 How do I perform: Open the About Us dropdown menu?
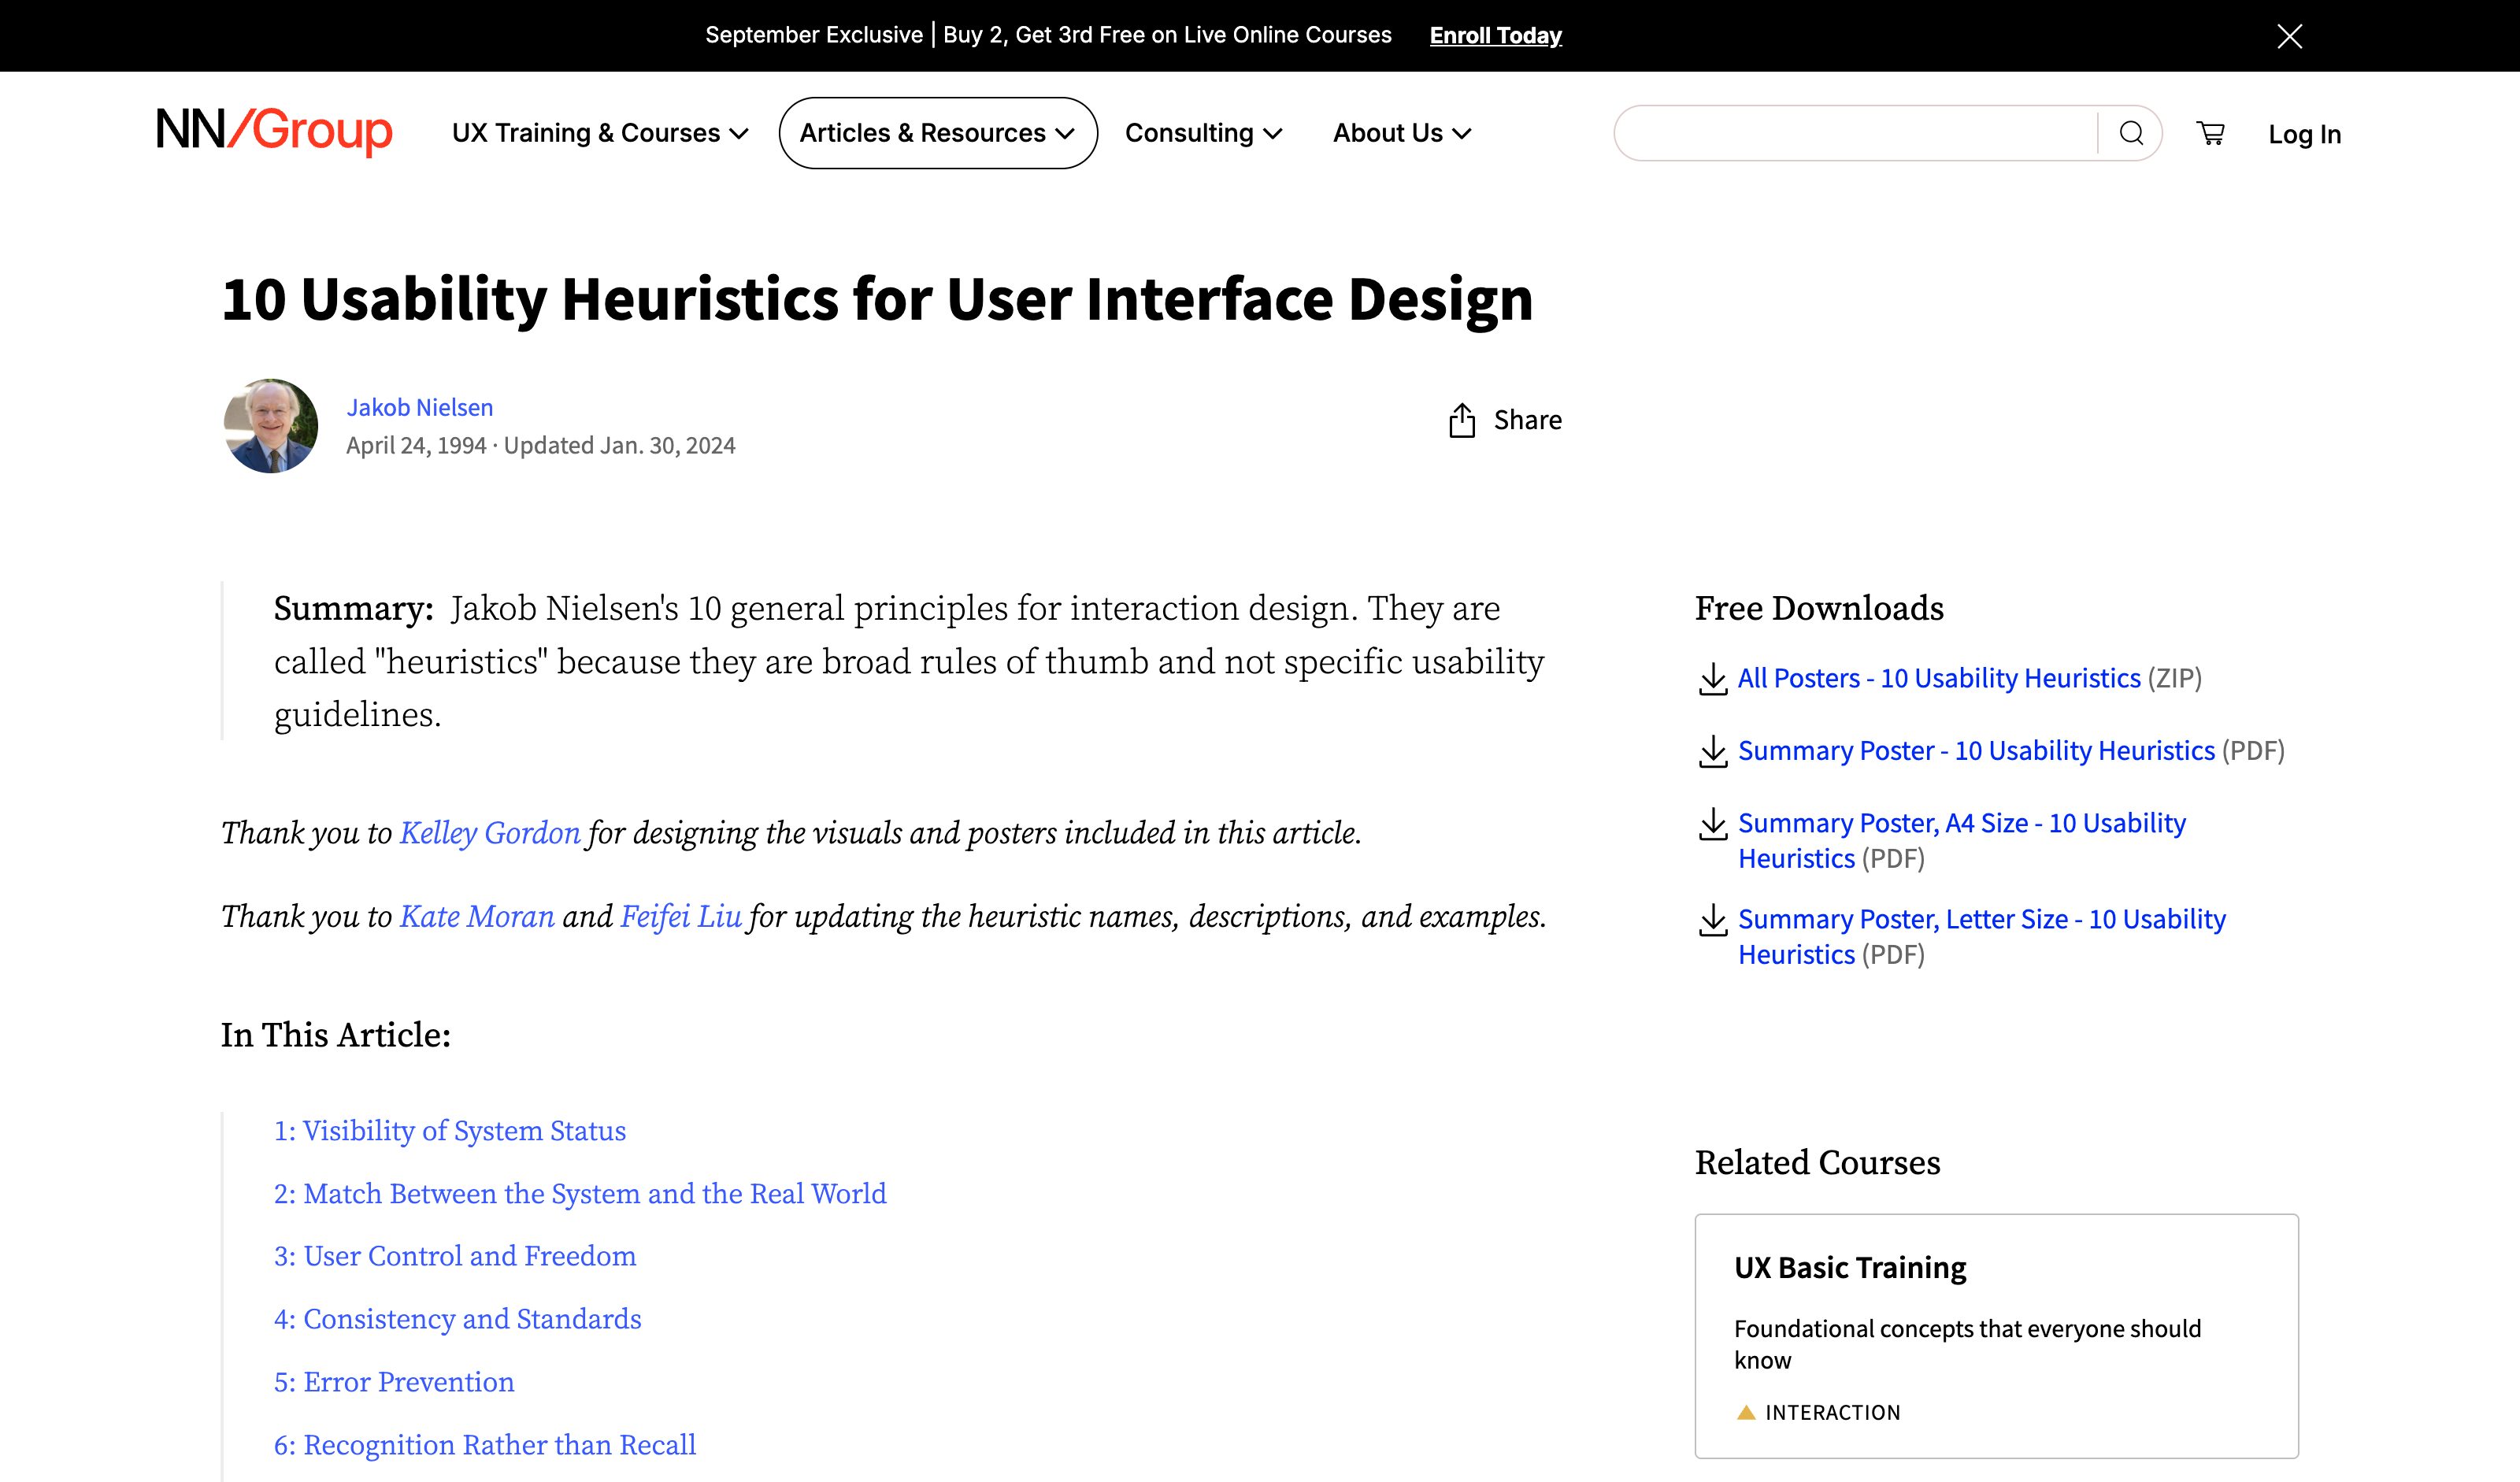point(1402,133)
